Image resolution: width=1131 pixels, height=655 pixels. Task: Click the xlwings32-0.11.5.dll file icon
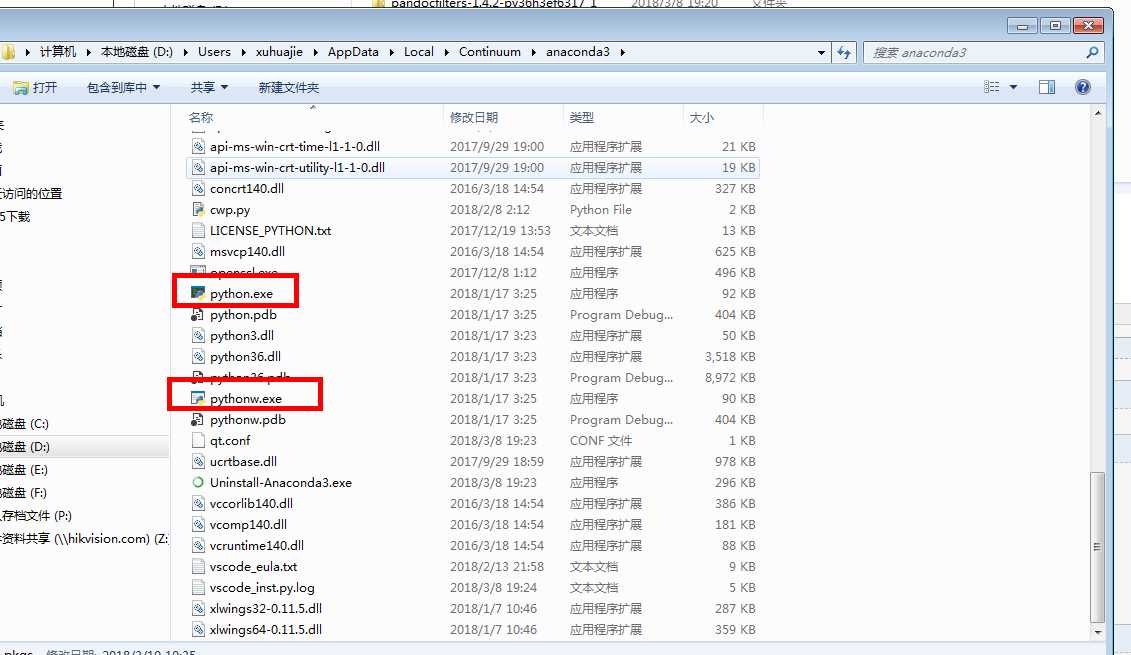(198, 608)
